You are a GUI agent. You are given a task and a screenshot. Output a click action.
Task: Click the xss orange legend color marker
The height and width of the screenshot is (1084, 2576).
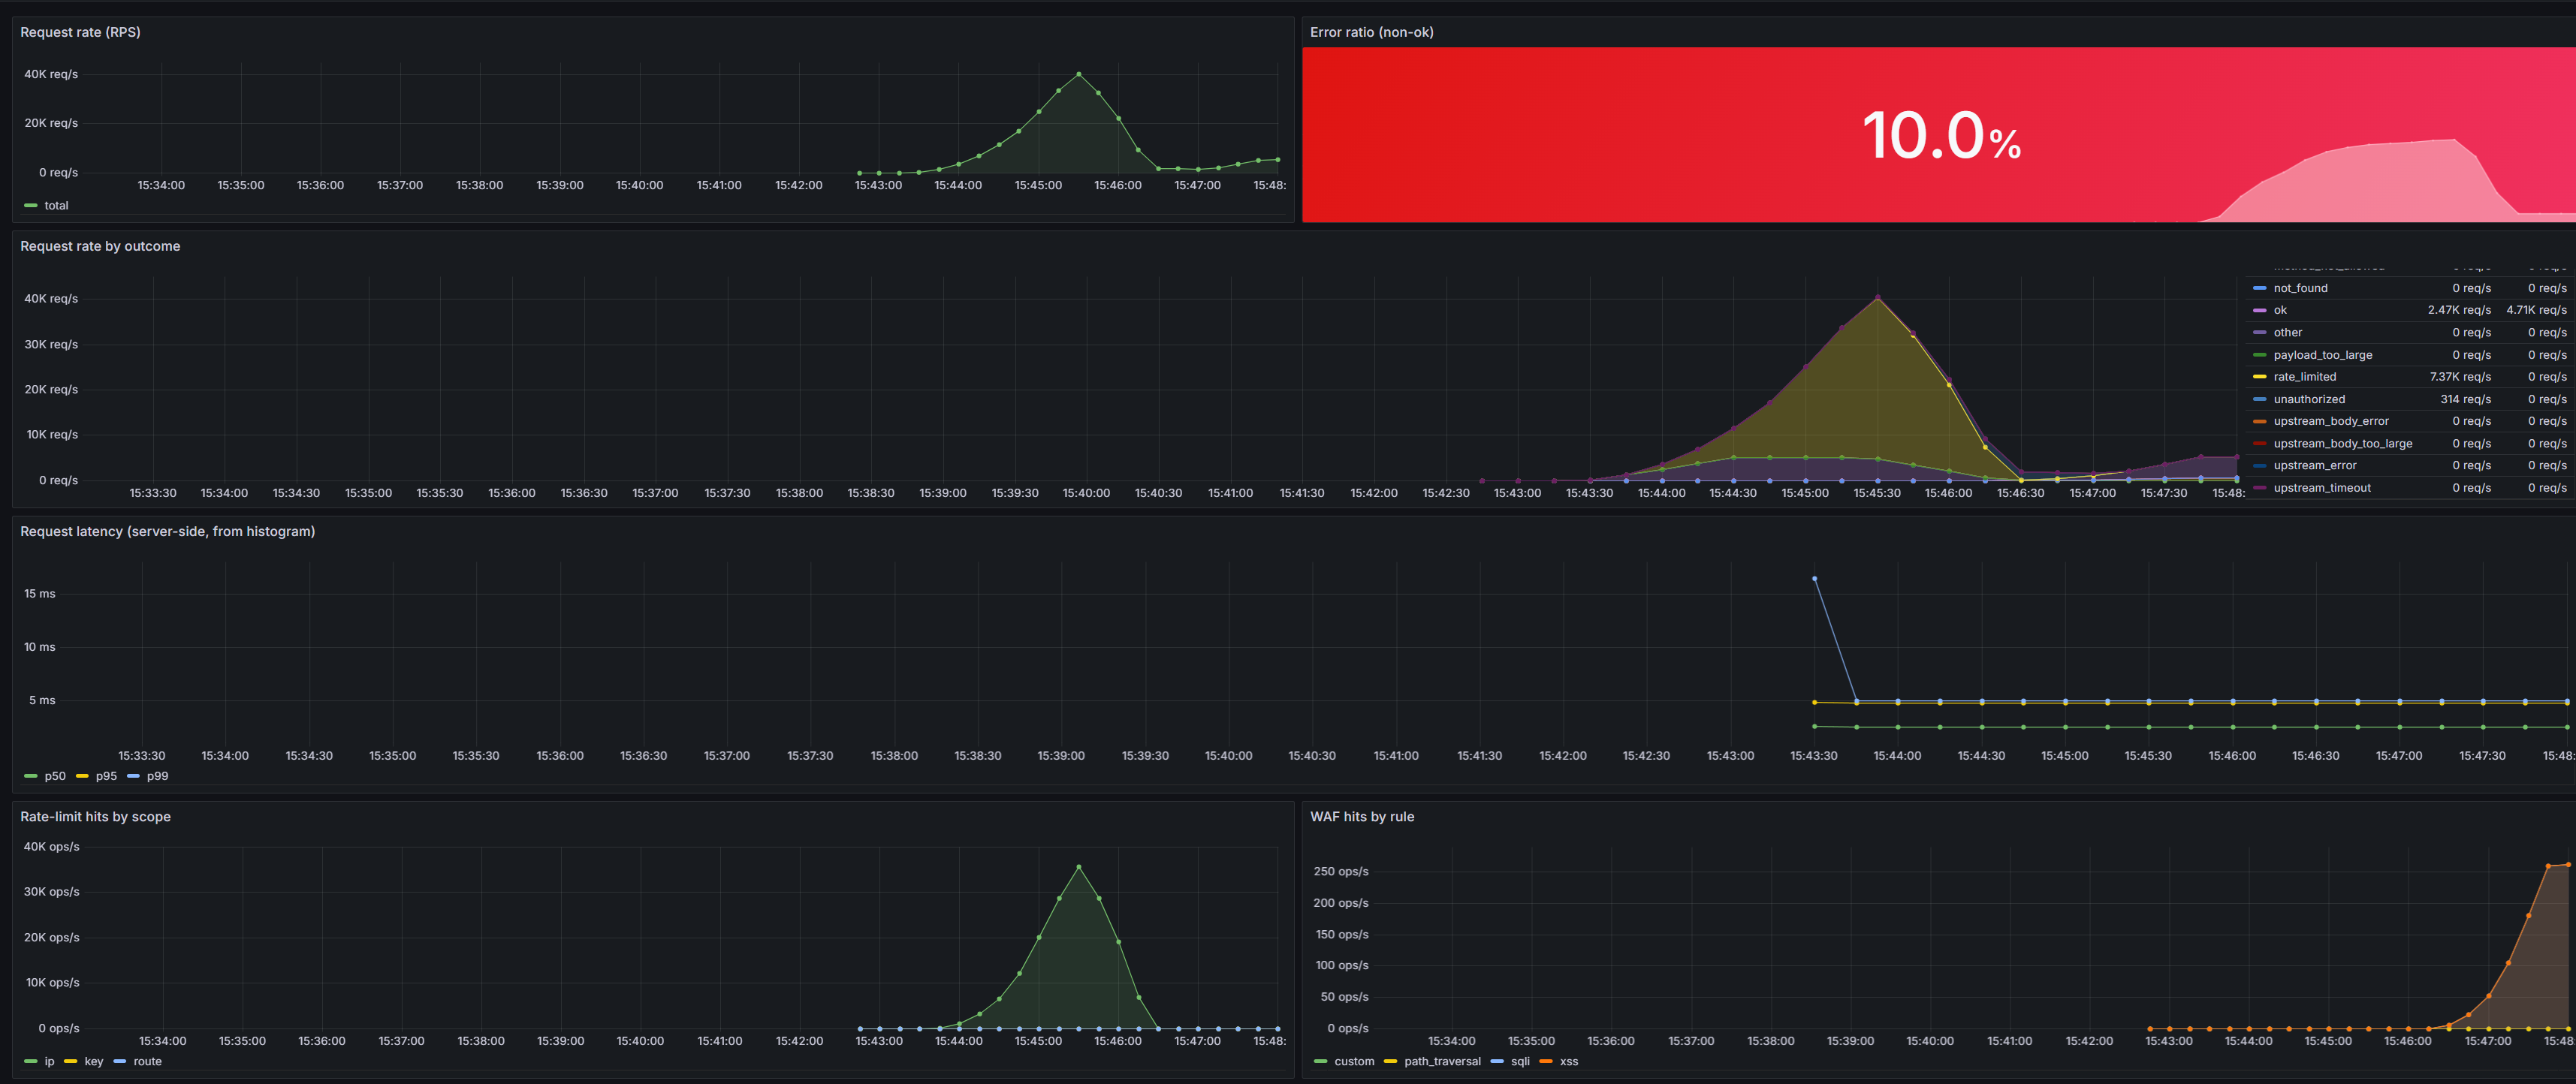1546,1062
